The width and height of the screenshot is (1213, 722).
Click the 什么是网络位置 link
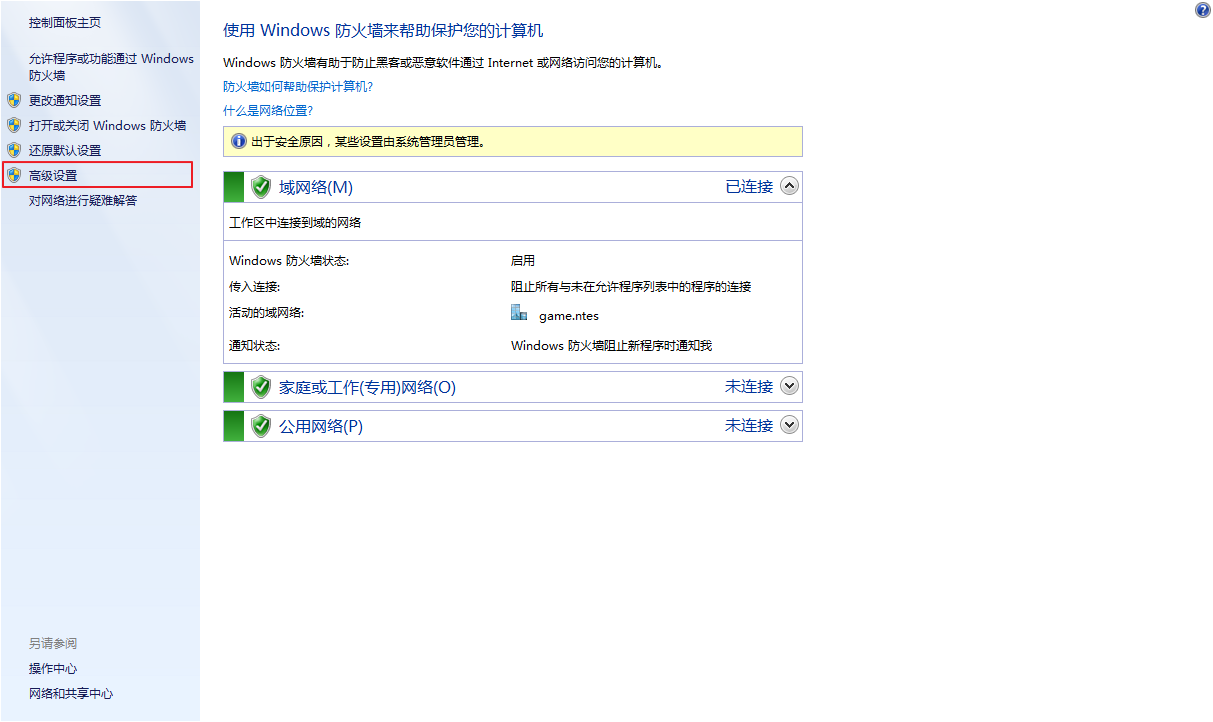point(268,111)
